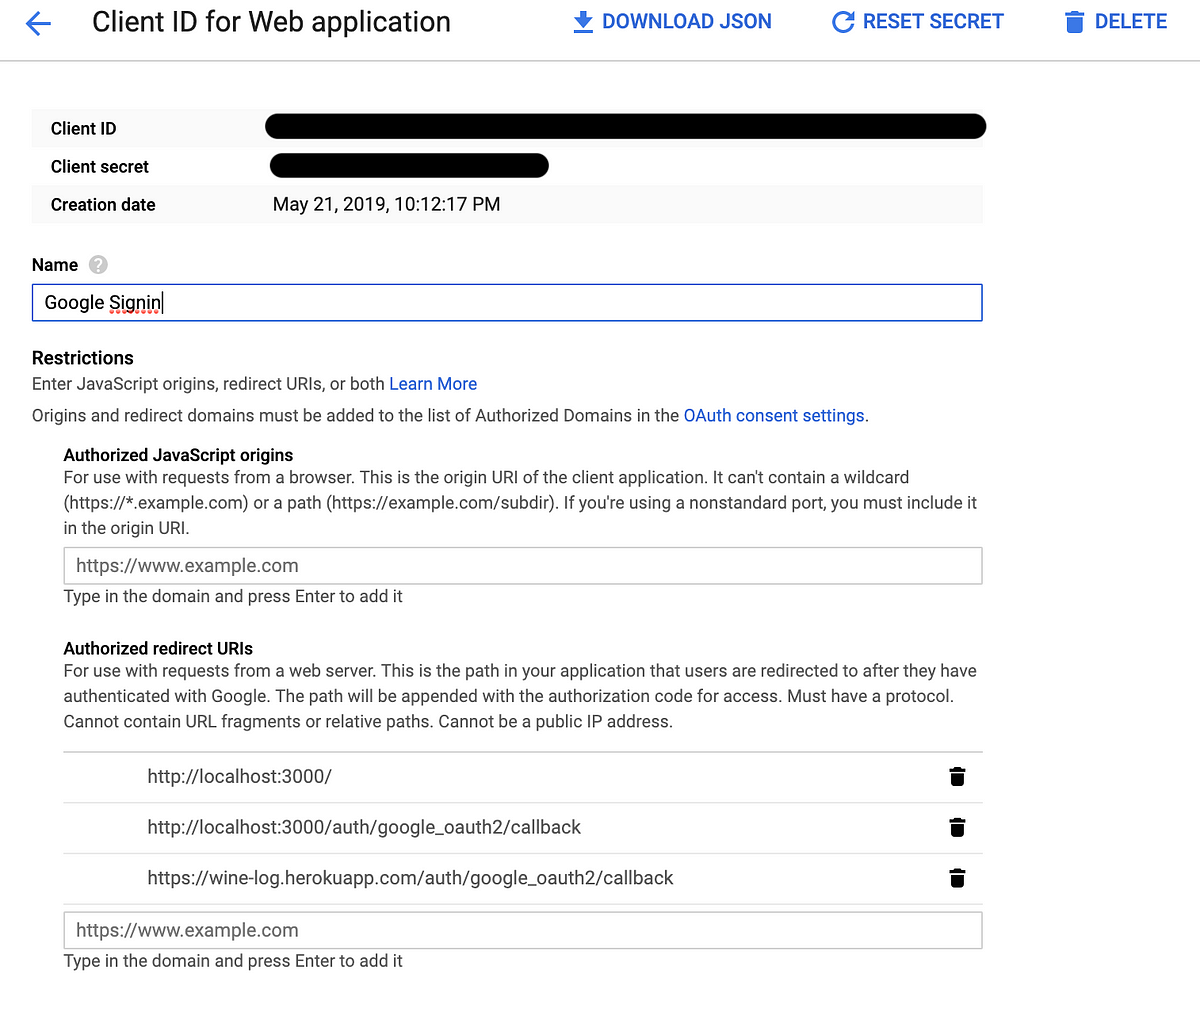Open the Learn More link
1200x1011 pixels.
pos(433,384)
